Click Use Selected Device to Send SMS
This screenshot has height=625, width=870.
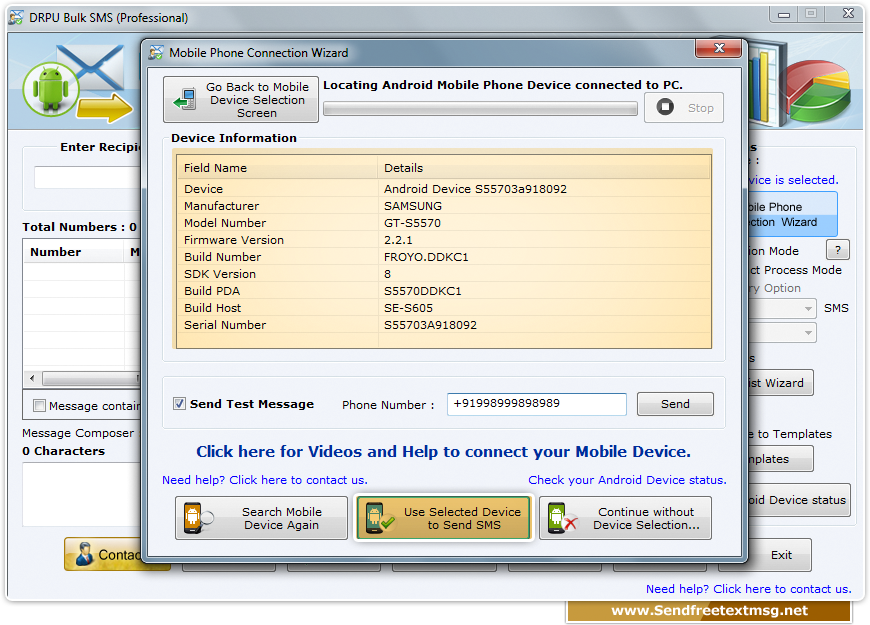pos(443,518)
